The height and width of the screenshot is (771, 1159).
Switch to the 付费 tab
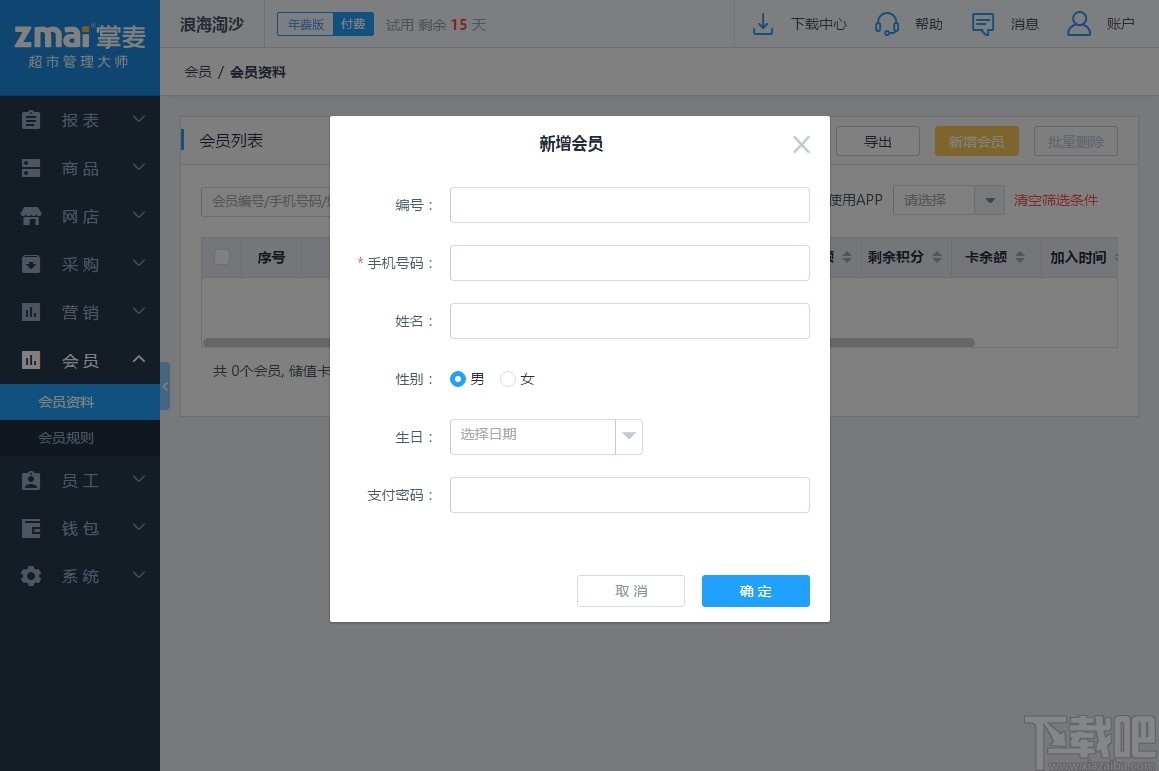pos(352,23)
